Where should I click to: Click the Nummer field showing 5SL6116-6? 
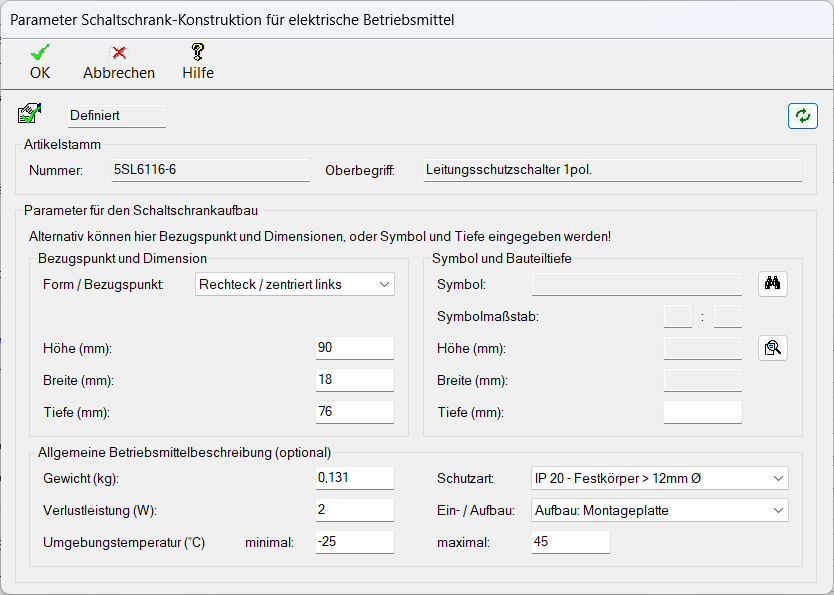(210, 170)
